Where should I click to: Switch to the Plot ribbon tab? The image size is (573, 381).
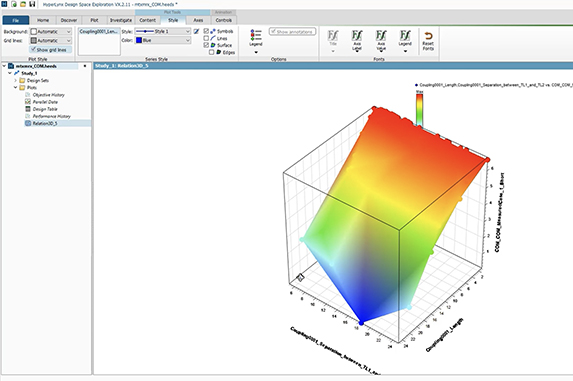click(x=94, y=20)
